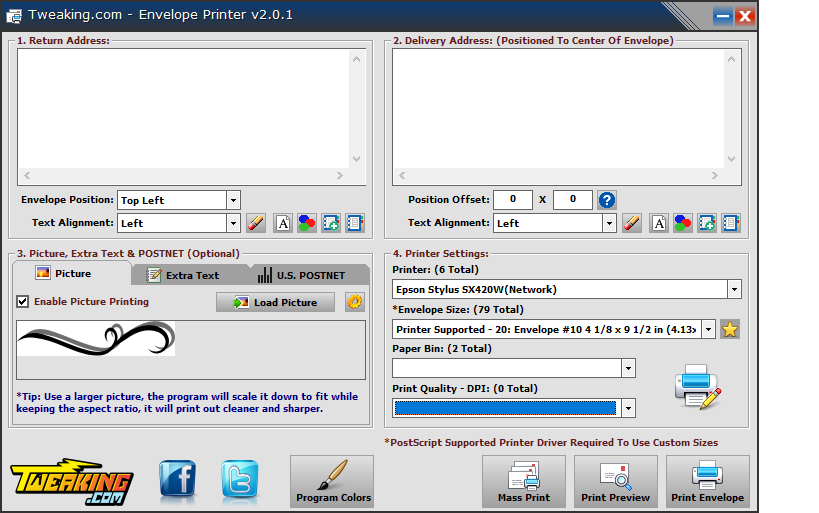Screen dimensions: 819x513
Task: Click the eraser icon for Delivery Address
Action: (632, 223)
